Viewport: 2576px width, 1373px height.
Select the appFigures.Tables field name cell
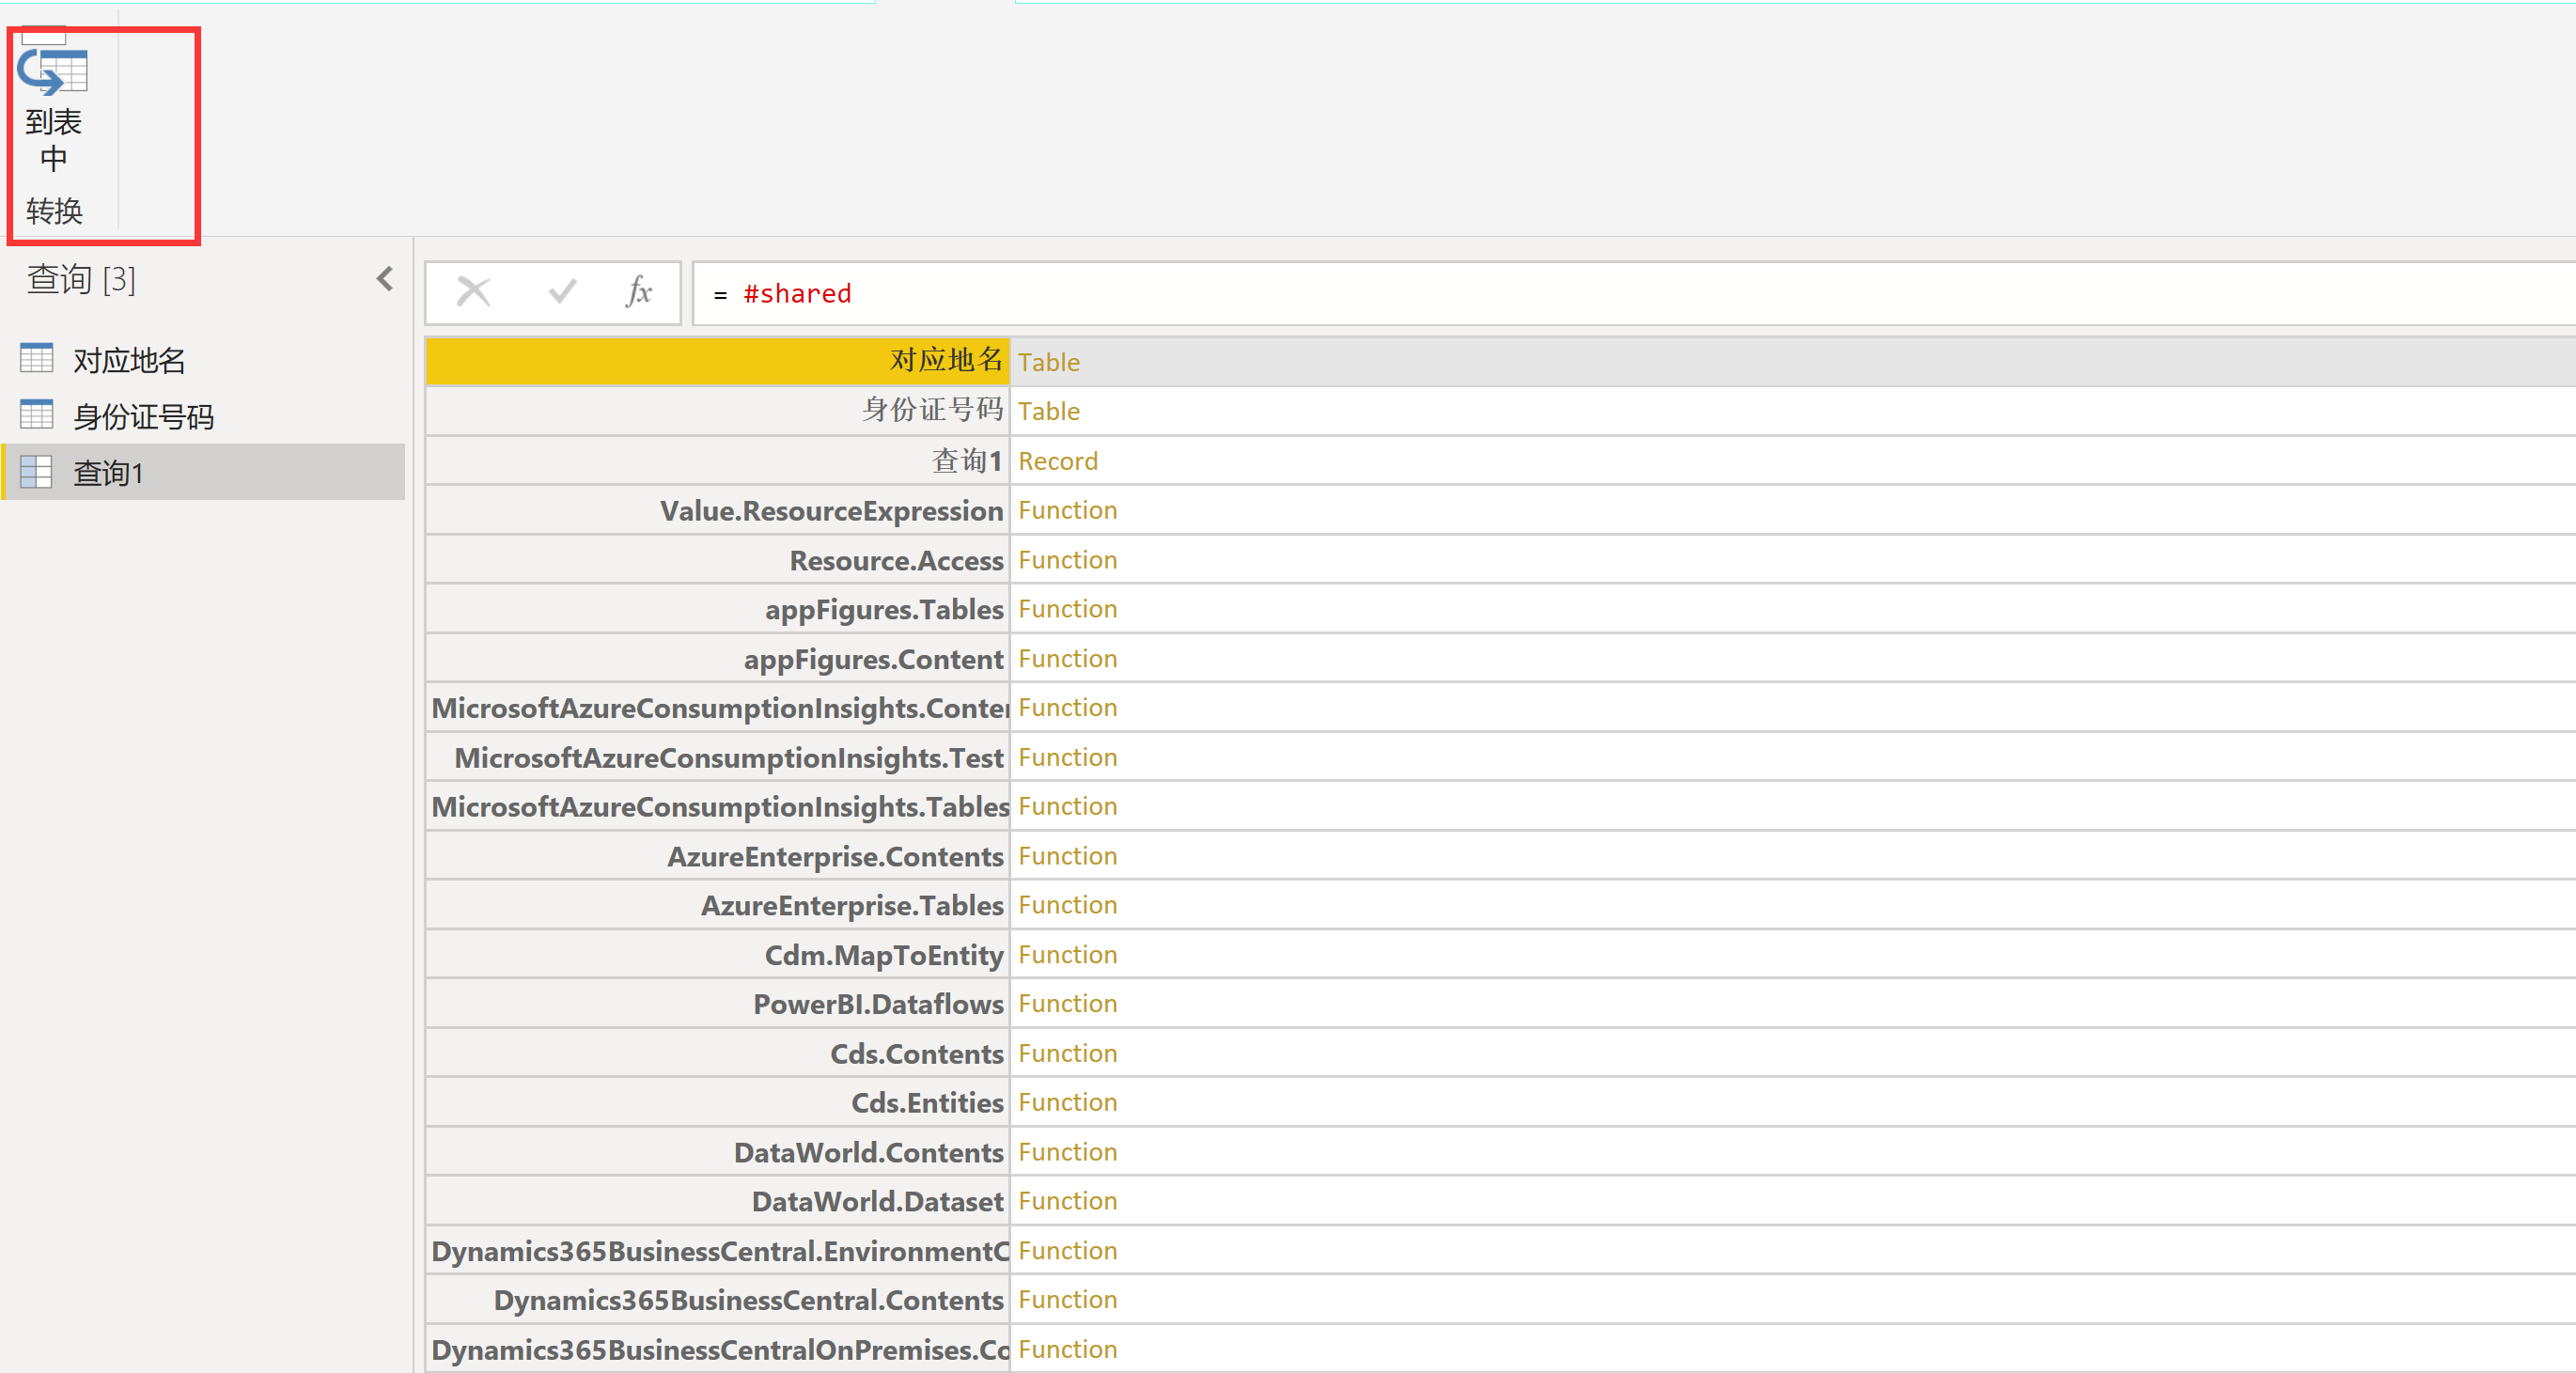pos(718,608)
